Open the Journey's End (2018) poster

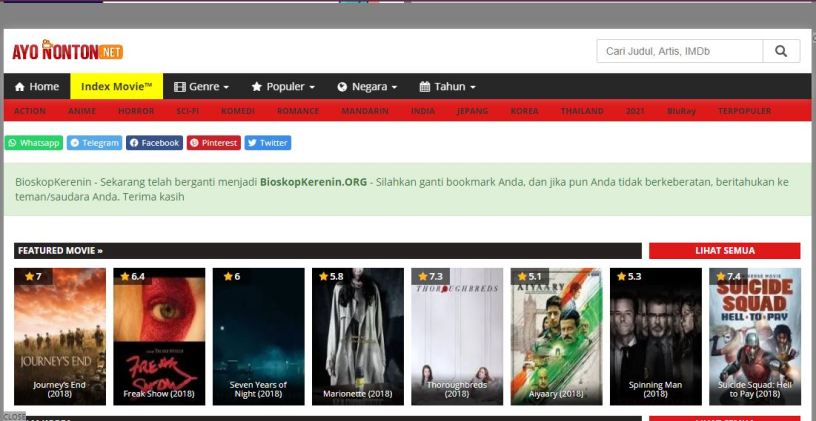coord(60,337)
